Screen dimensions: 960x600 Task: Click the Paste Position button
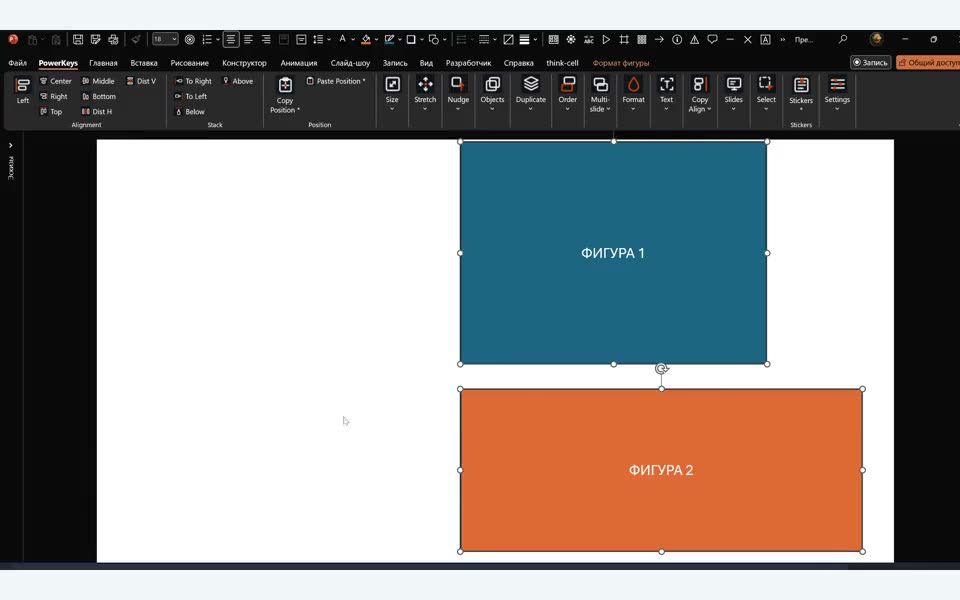click(x=336, y=81)
